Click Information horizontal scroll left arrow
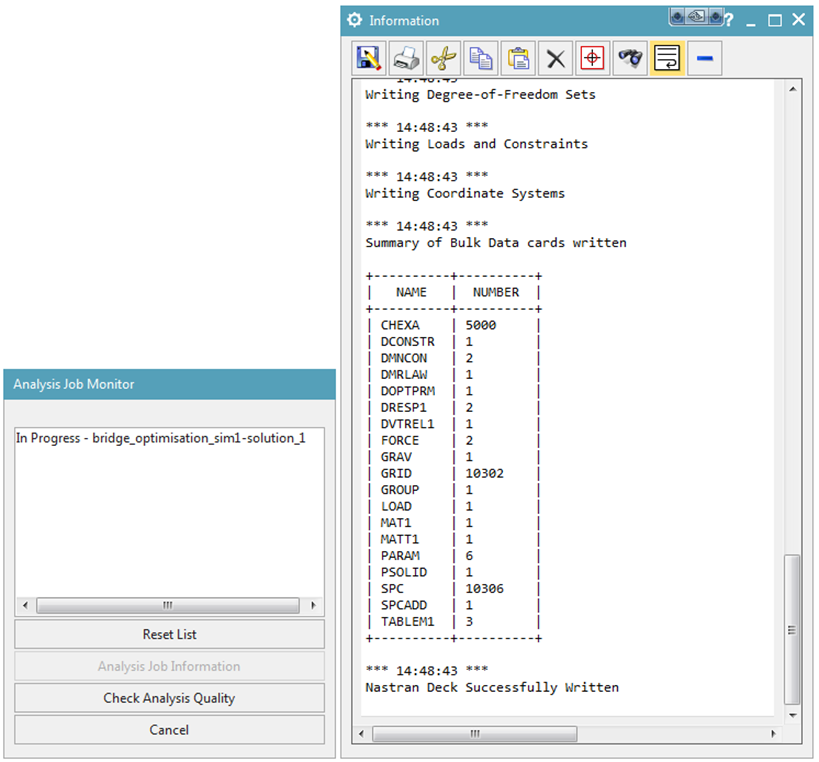The image size is (819, 762). click(x=361, y=734)
